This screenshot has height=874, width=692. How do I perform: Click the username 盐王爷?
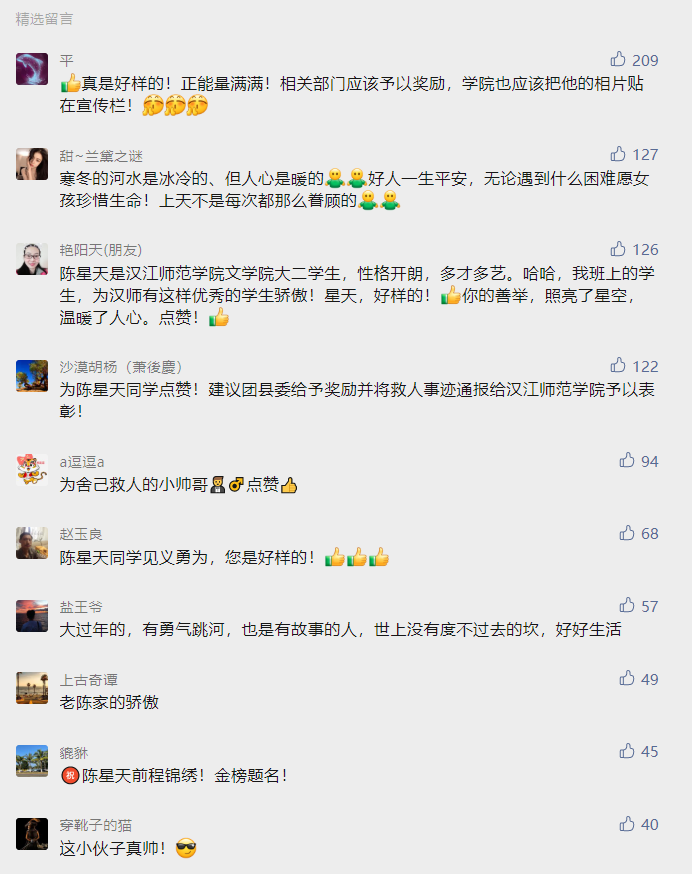(81, 607)
